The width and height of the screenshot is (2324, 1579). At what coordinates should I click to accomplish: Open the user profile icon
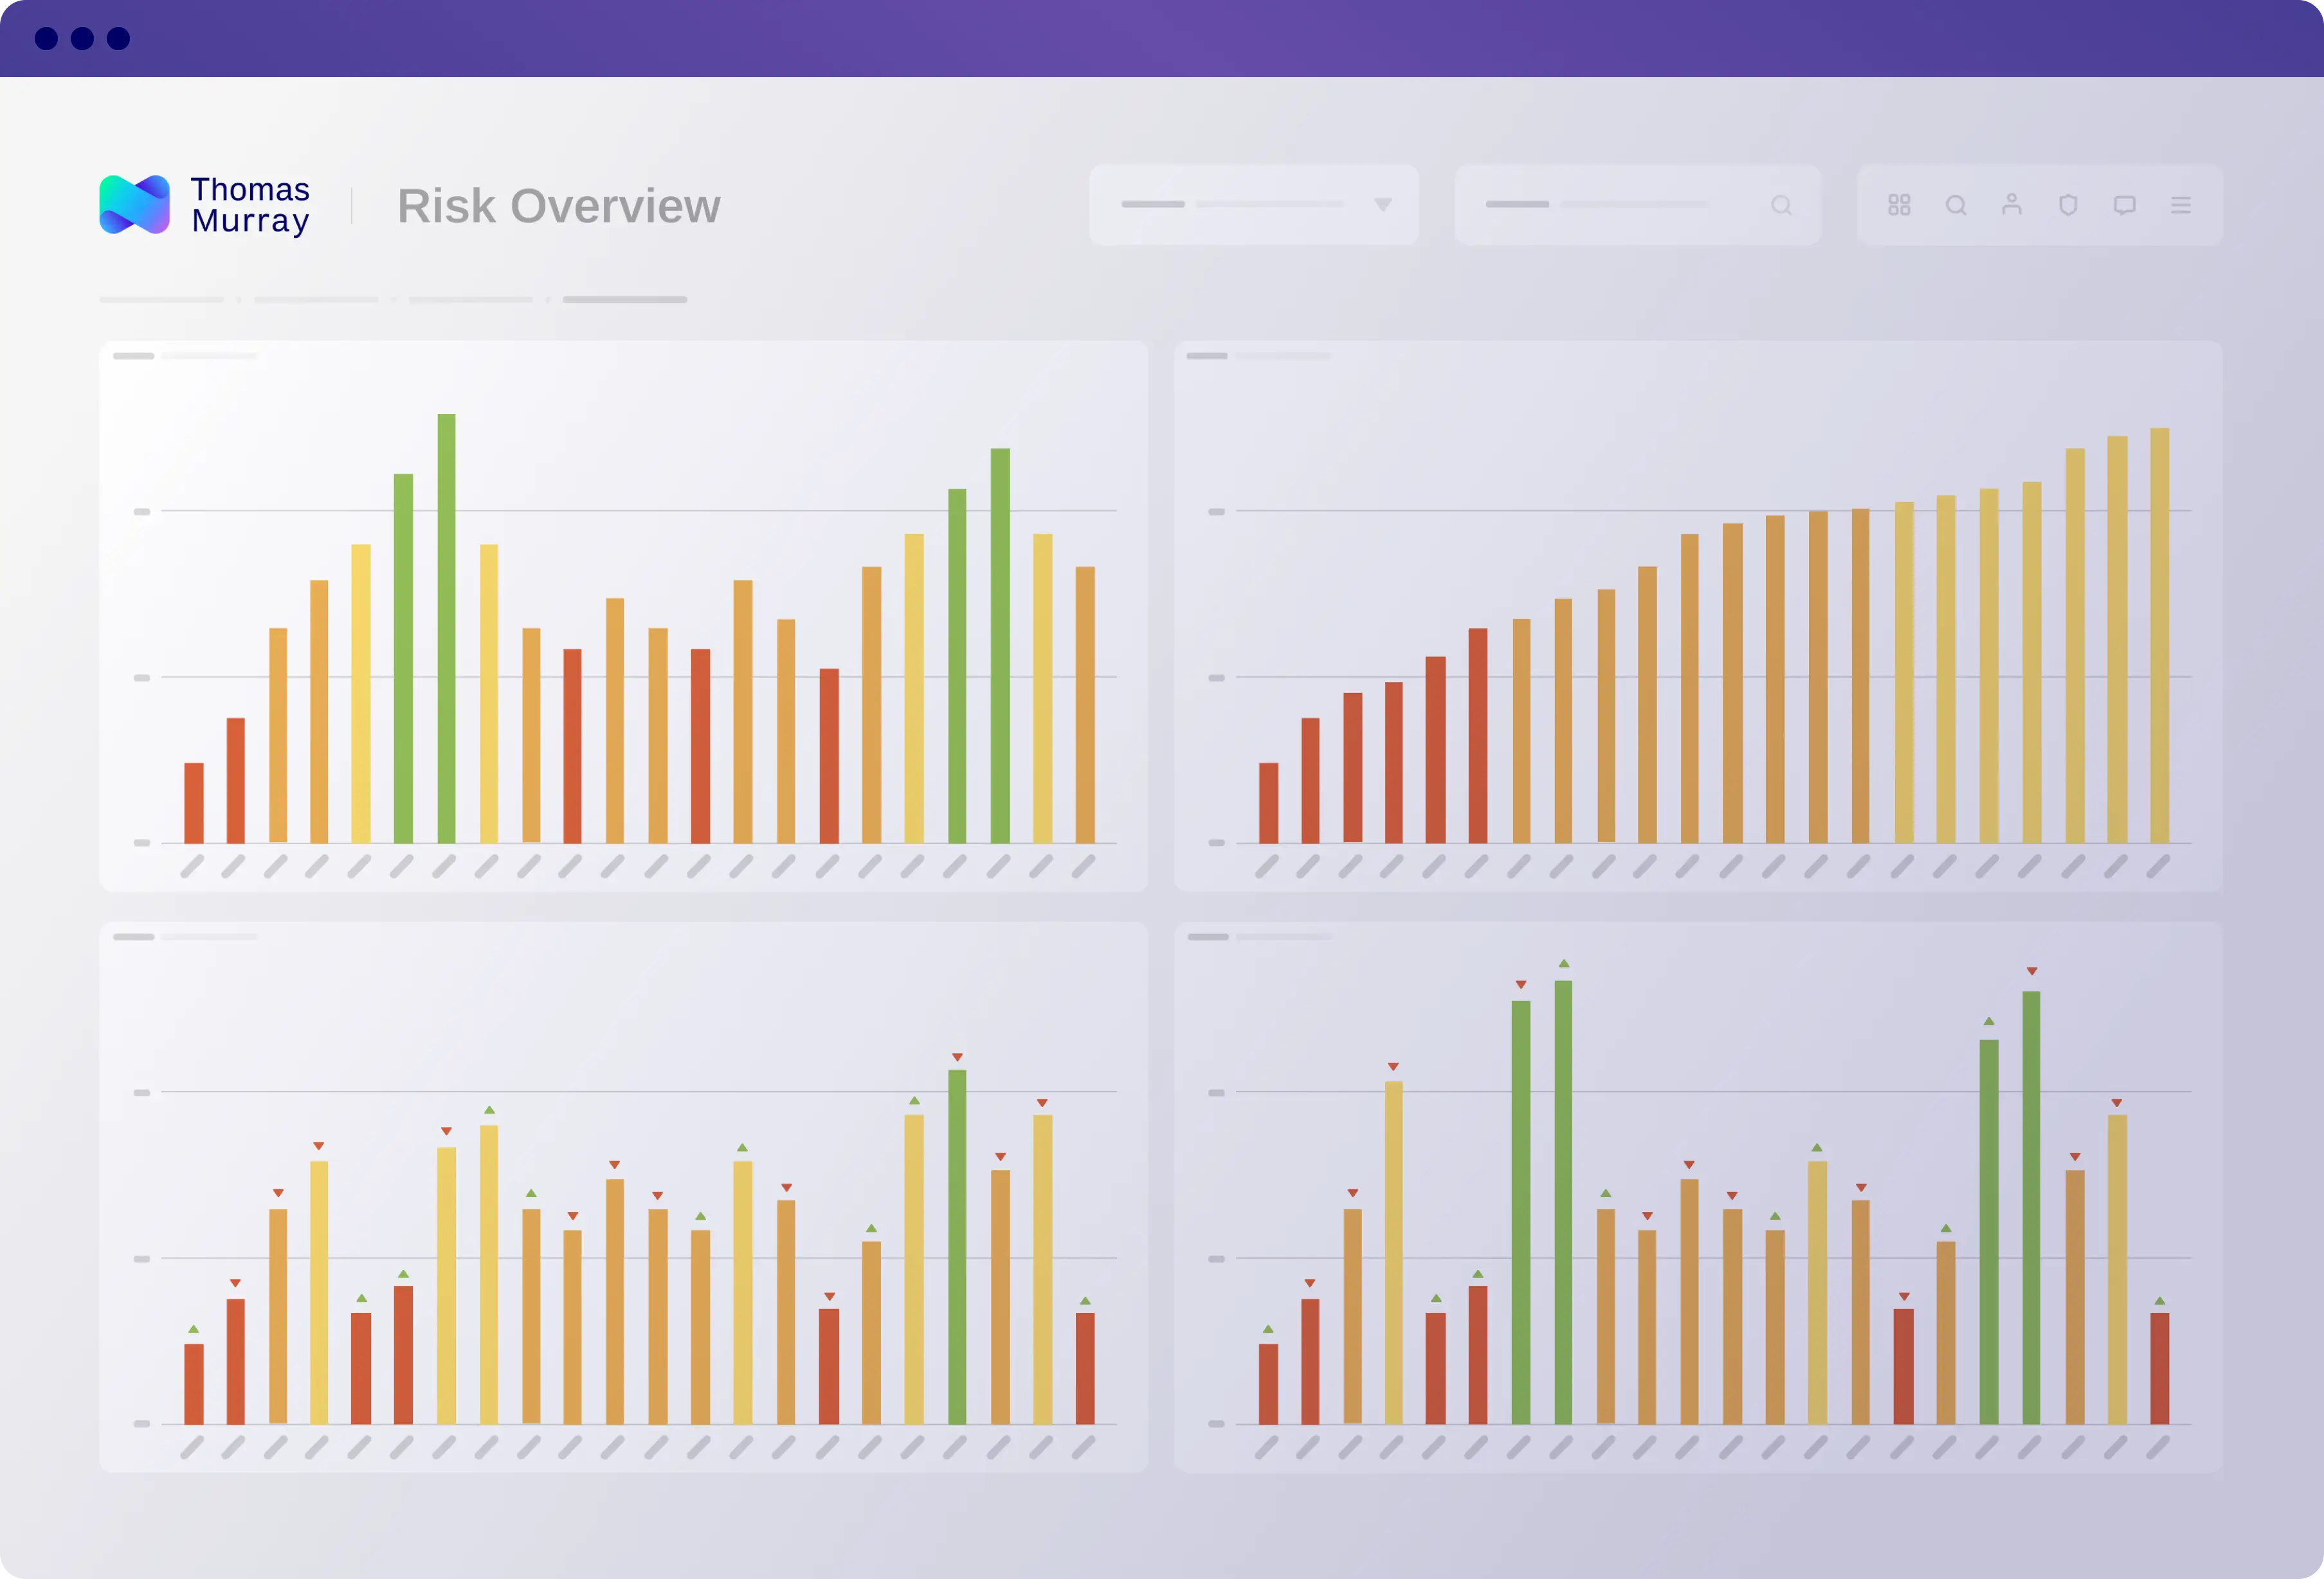point(2012,205)
